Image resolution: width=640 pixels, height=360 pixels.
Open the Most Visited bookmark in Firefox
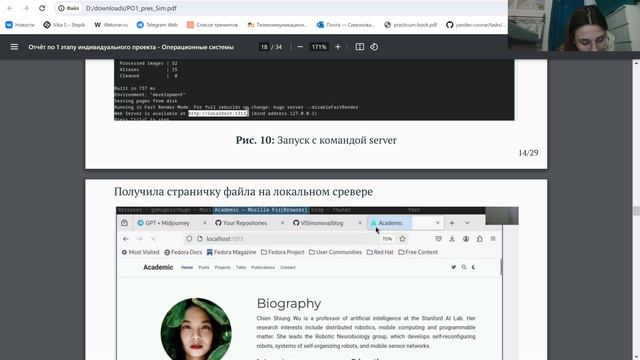140,252
